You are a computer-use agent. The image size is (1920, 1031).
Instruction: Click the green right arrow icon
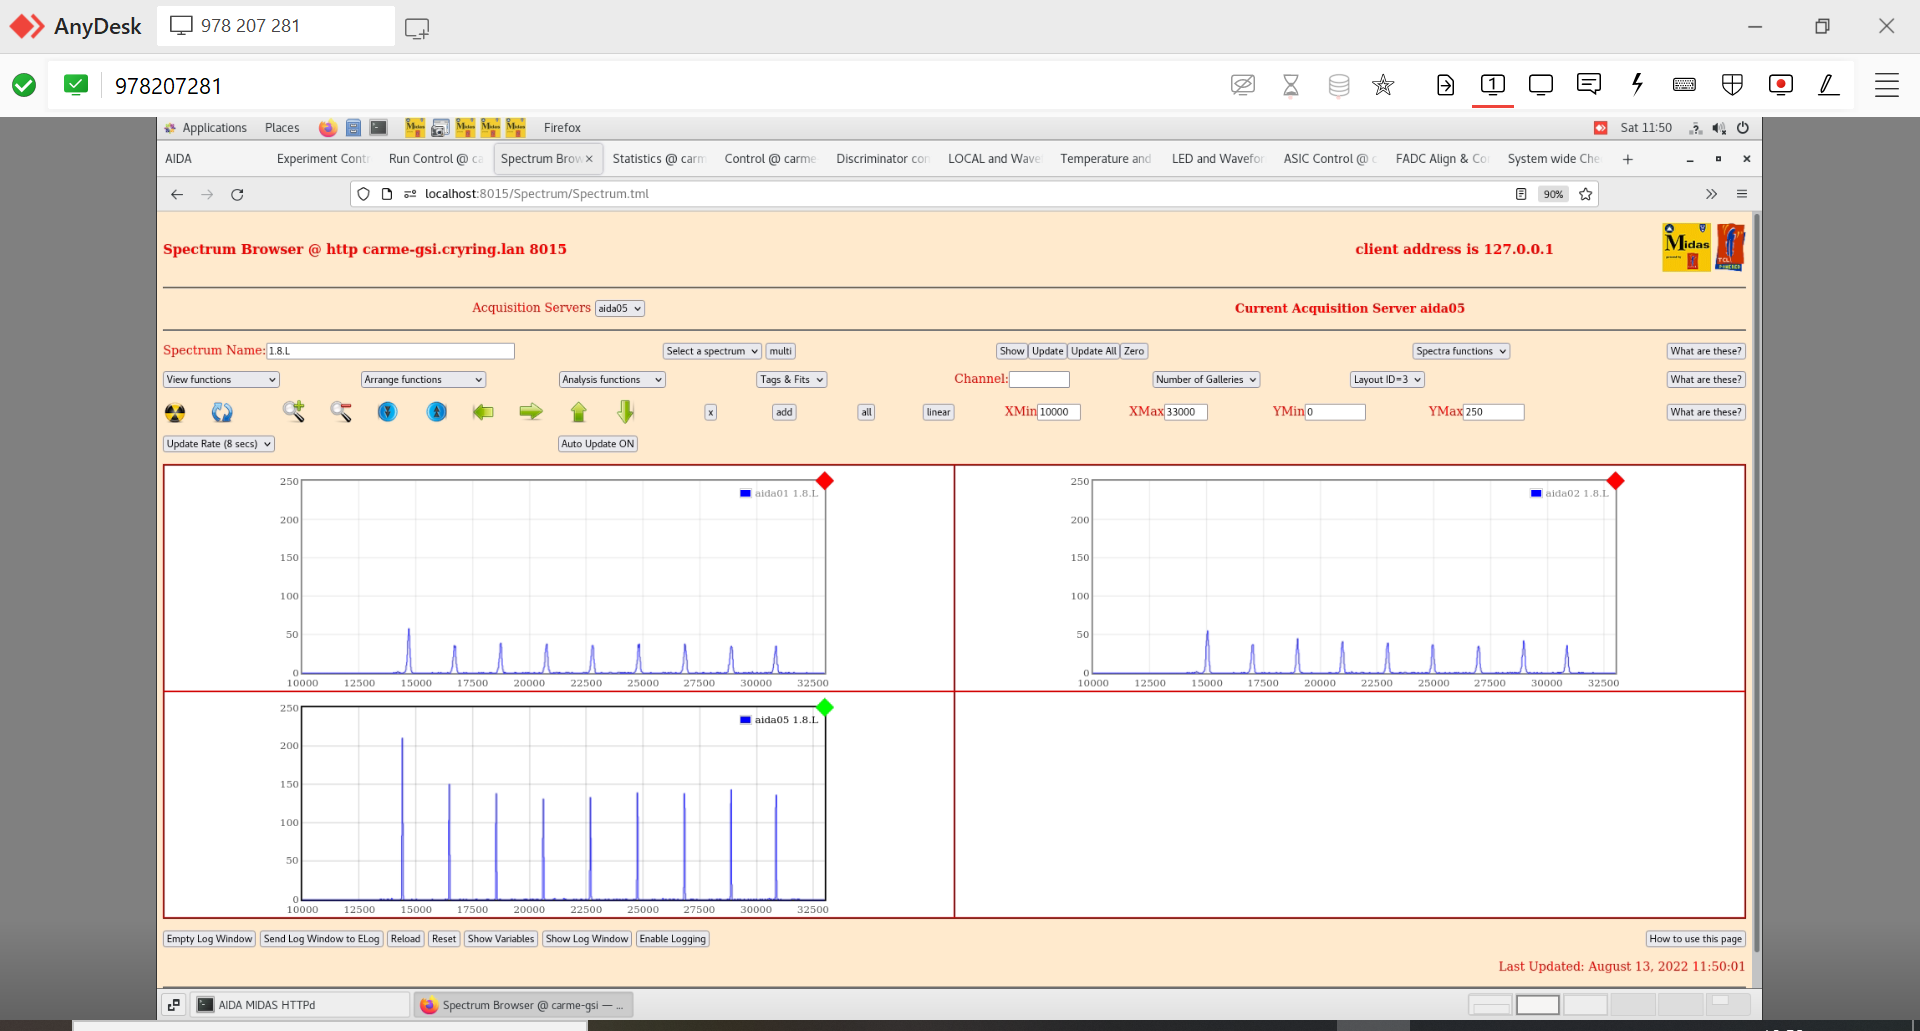pos(531,412)
